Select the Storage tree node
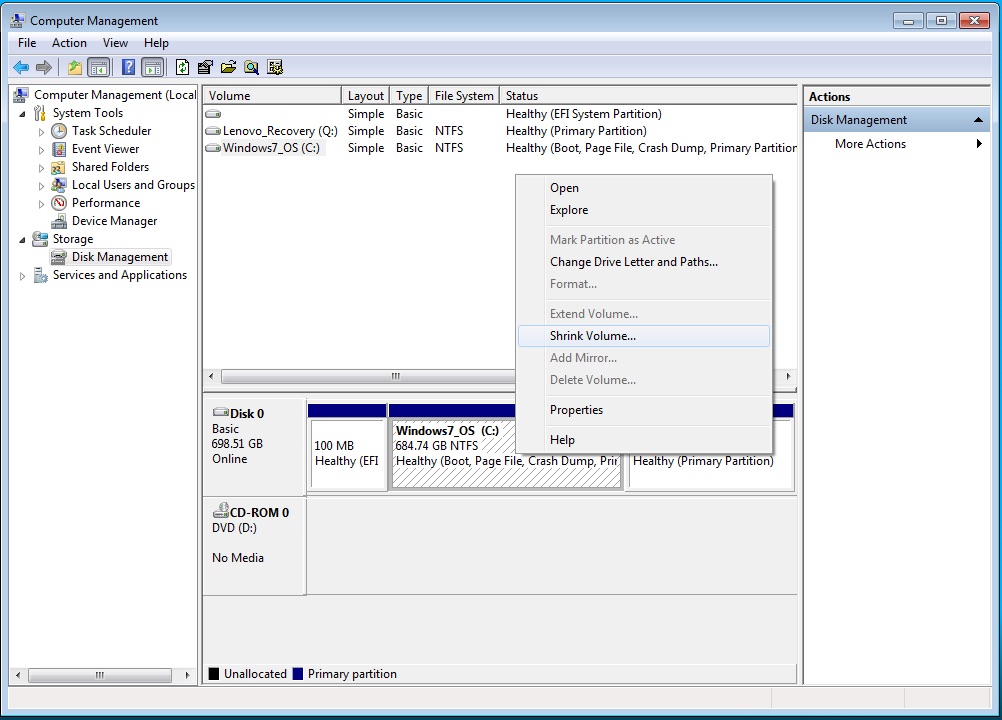 point(73,239)
